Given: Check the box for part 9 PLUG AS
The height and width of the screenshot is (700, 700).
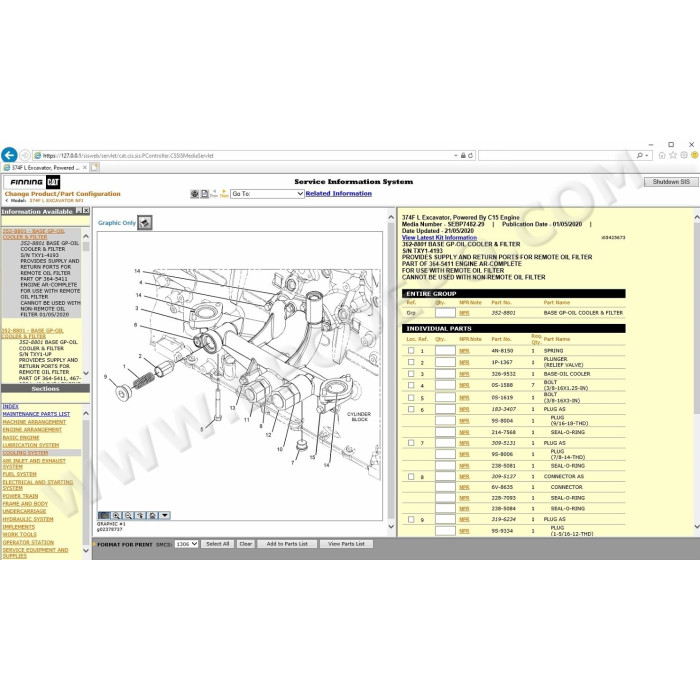Looking at the screenshot, I should 411,519.
